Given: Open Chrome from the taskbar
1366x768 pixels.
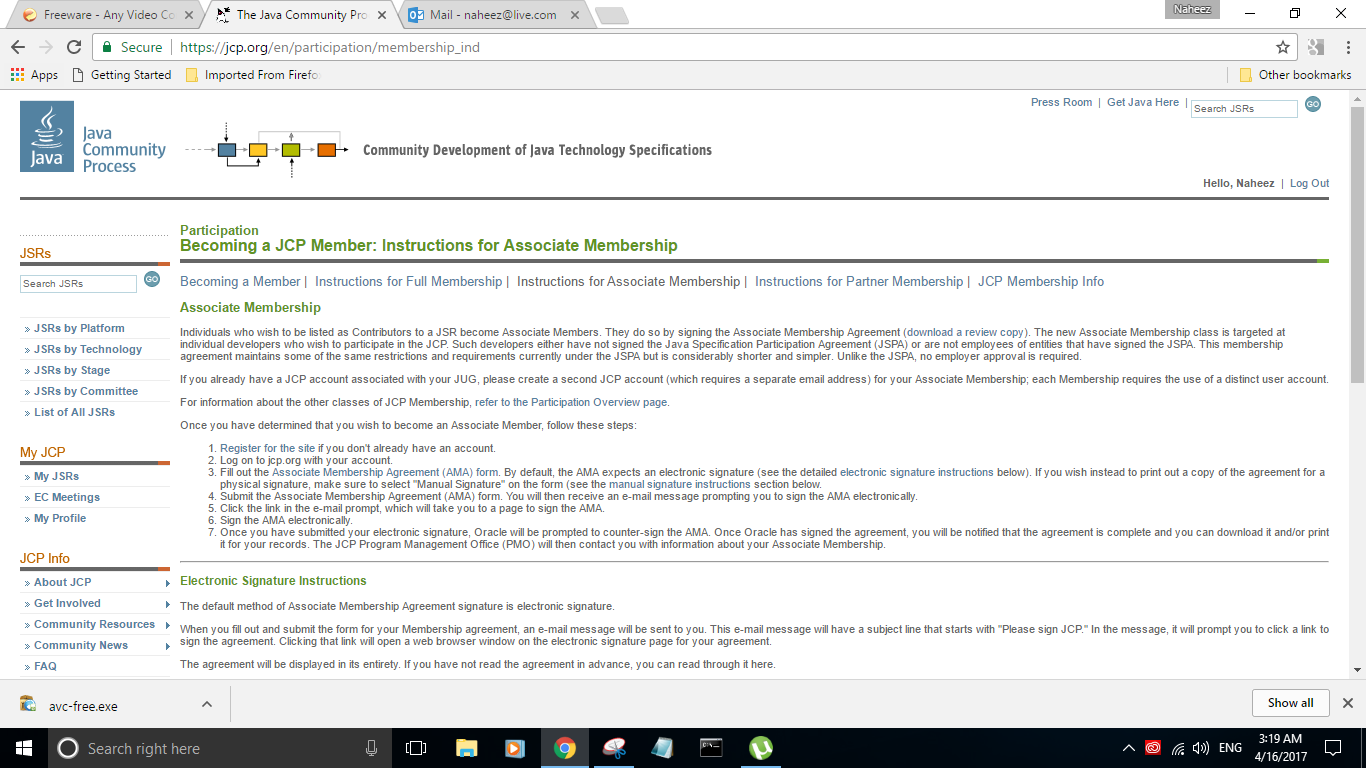Looking at the screenshot, I should (x=565, y=748).
